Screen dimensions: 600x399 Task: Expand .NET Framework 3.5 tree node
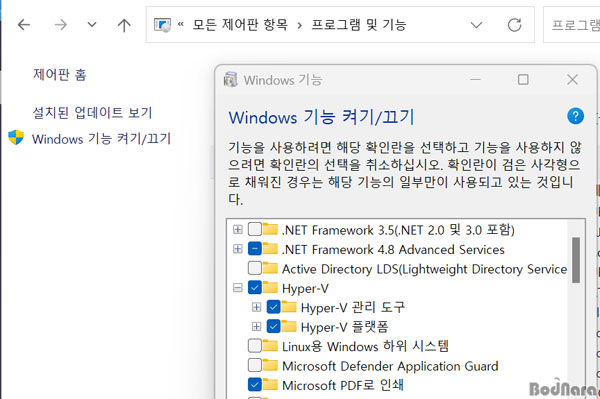coord(238,229)
